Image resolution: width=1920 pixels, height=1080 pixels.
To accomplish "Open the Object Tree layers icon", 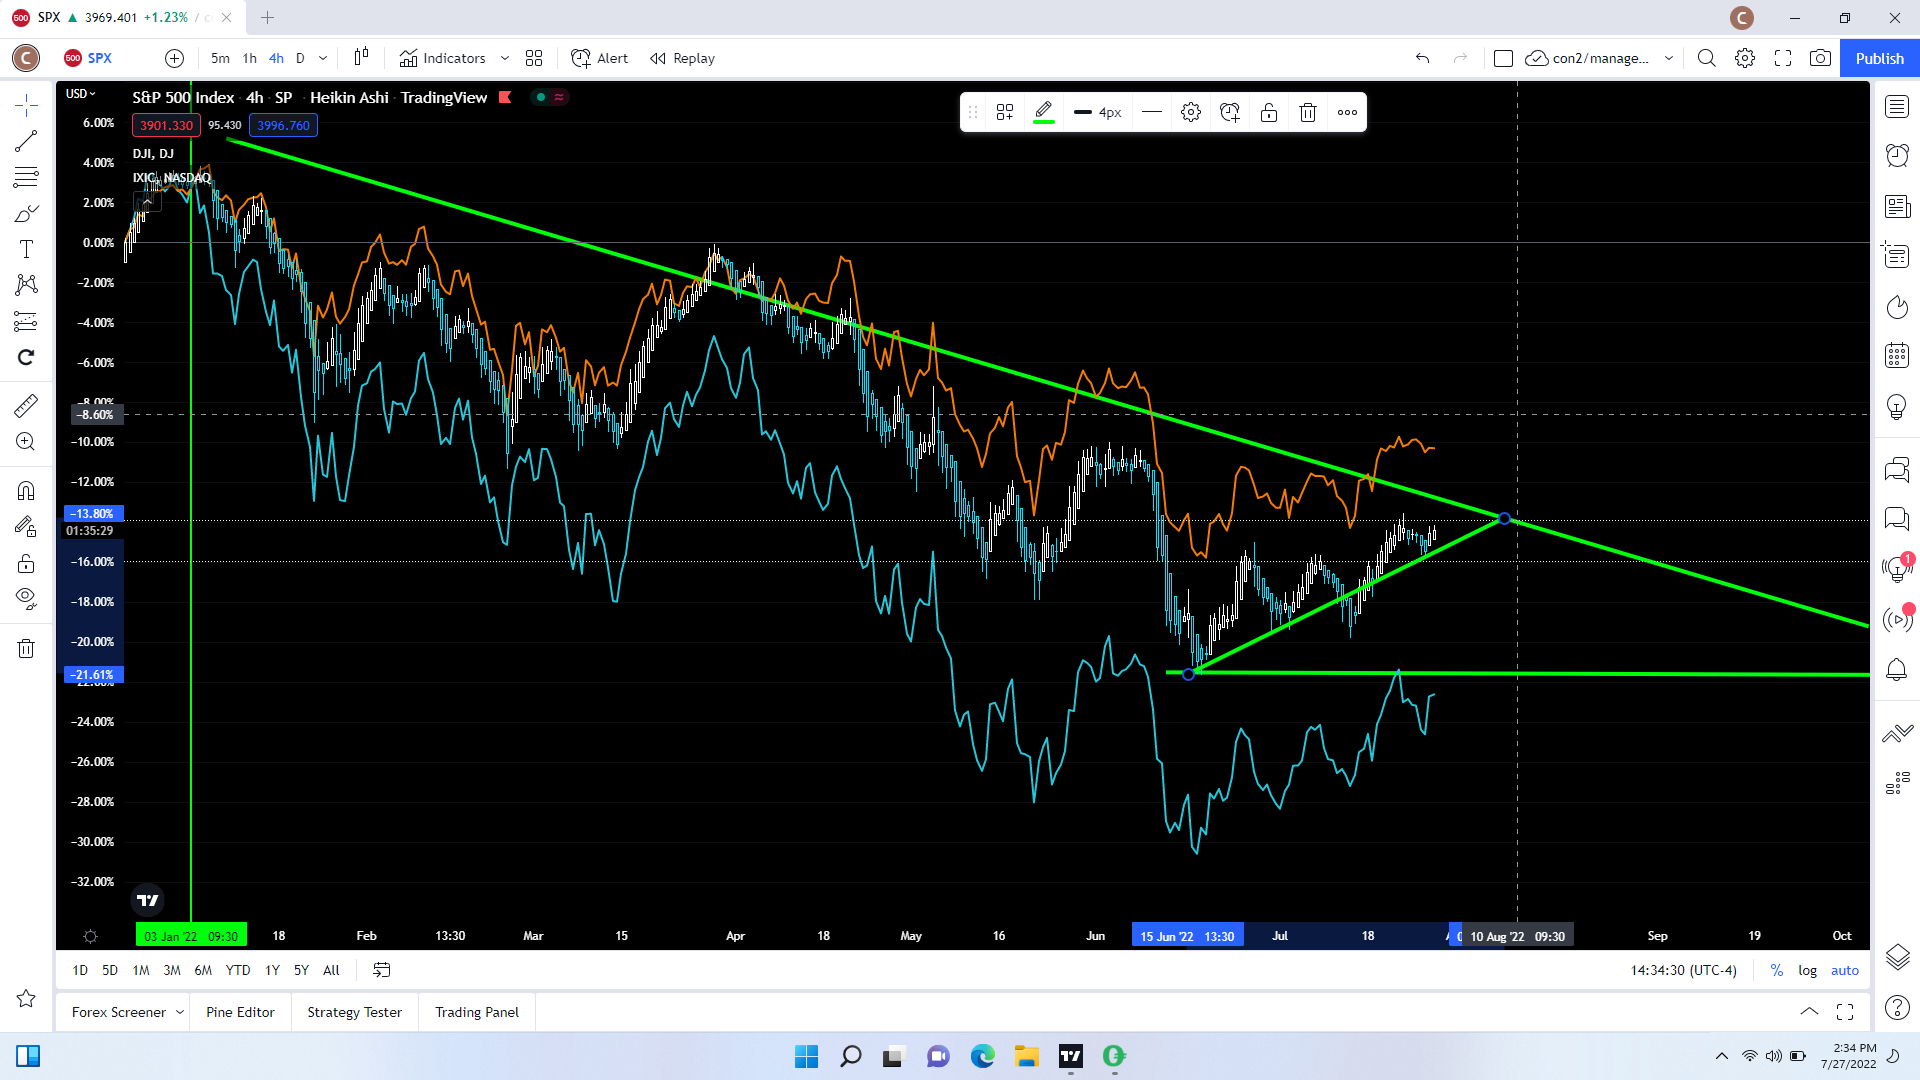I will (x=1897, y=956).
